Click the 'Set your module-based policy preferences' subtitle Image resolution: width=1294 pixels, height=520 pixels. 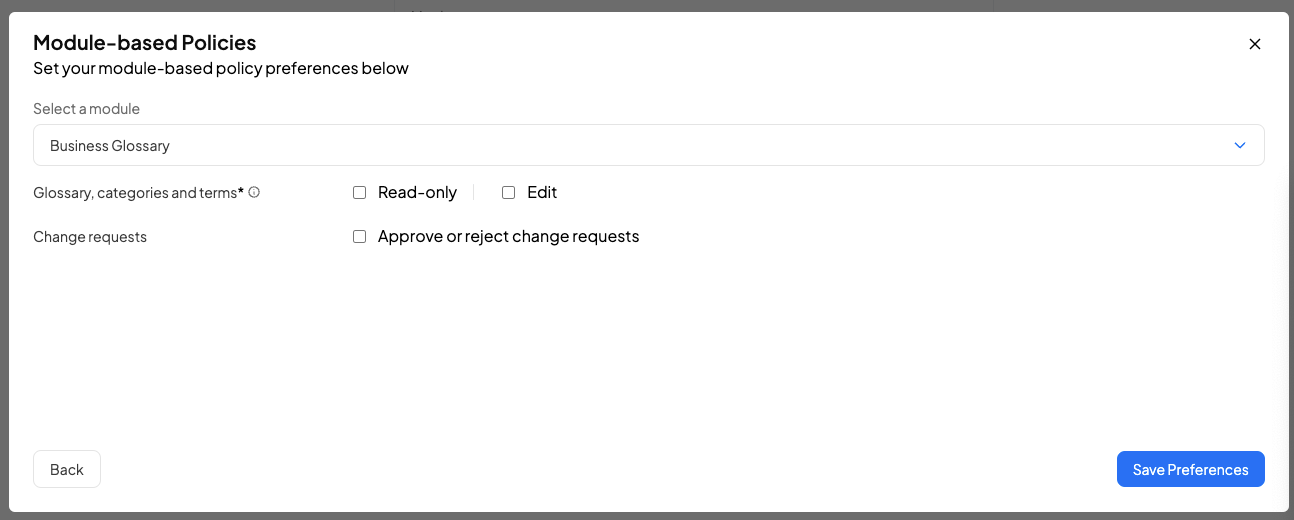[220, 68]
